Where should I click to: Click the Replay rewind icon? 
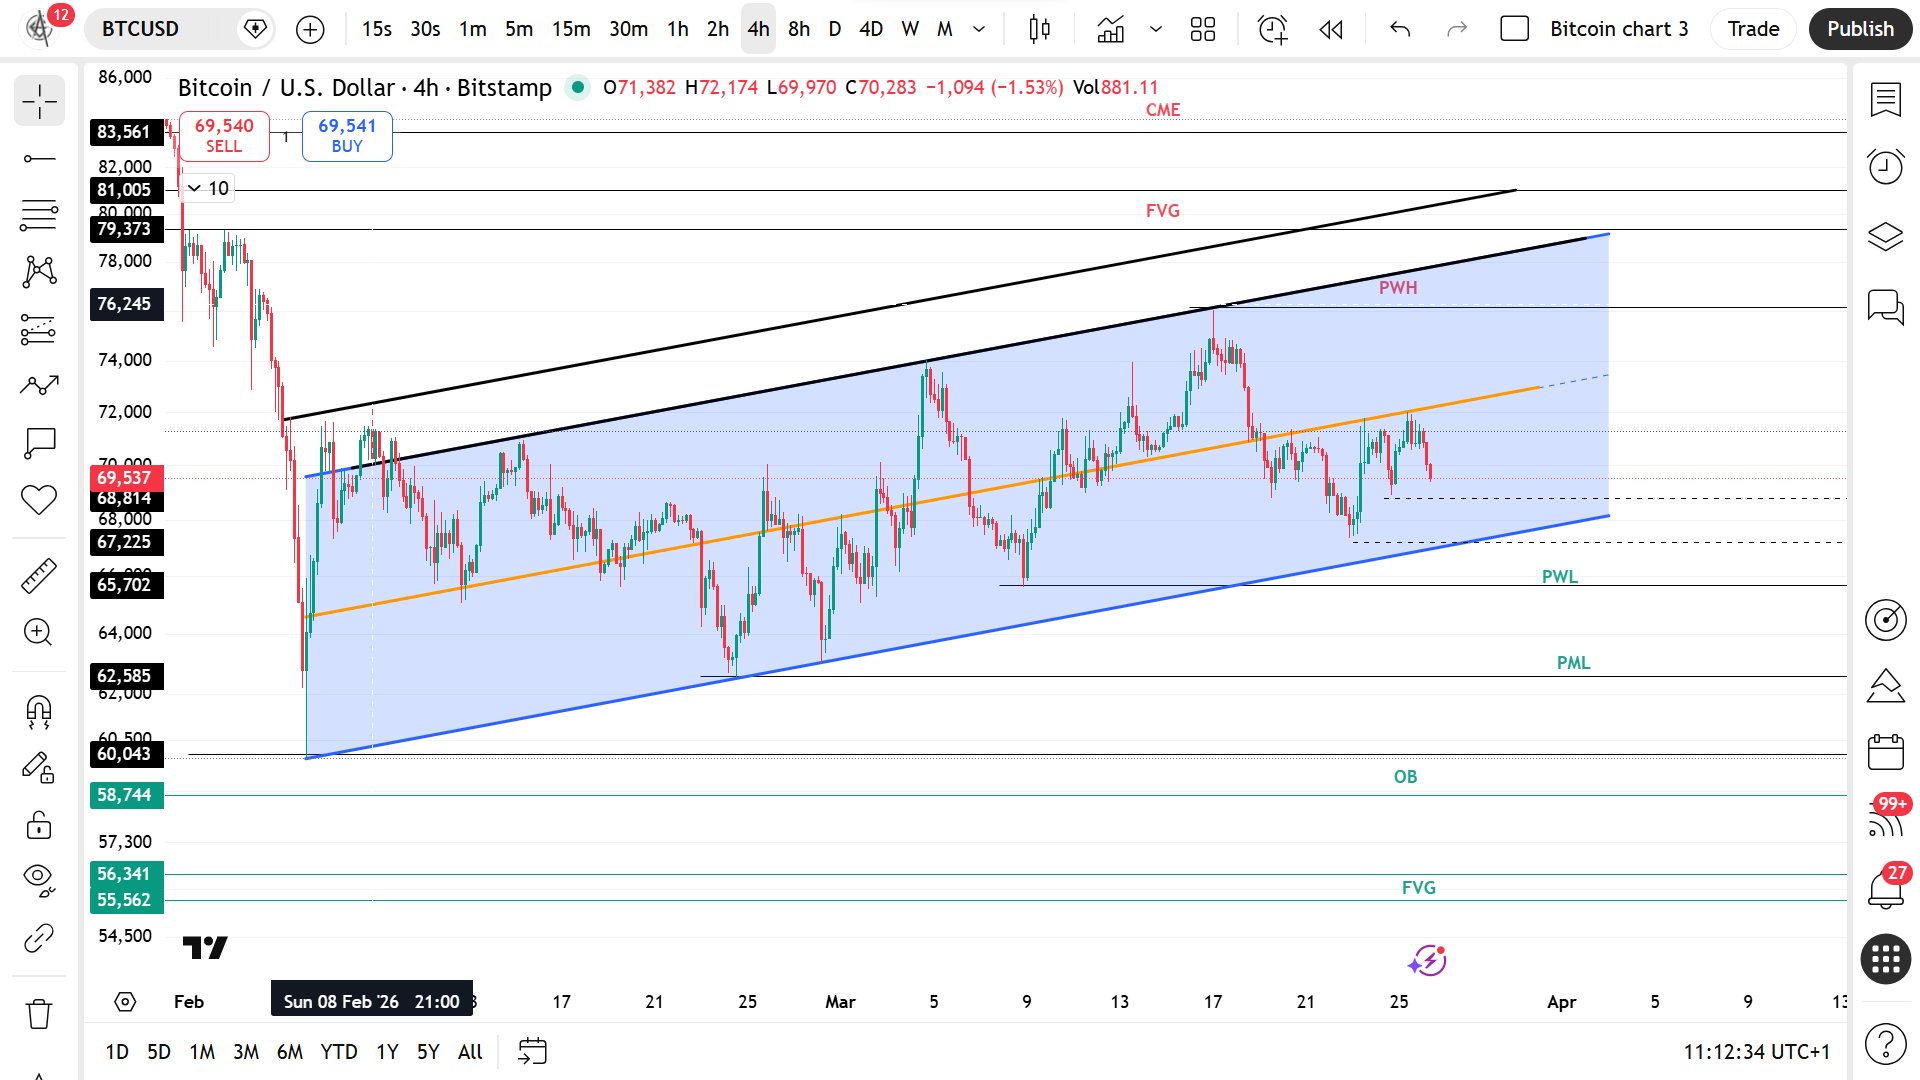point(1331,29)
